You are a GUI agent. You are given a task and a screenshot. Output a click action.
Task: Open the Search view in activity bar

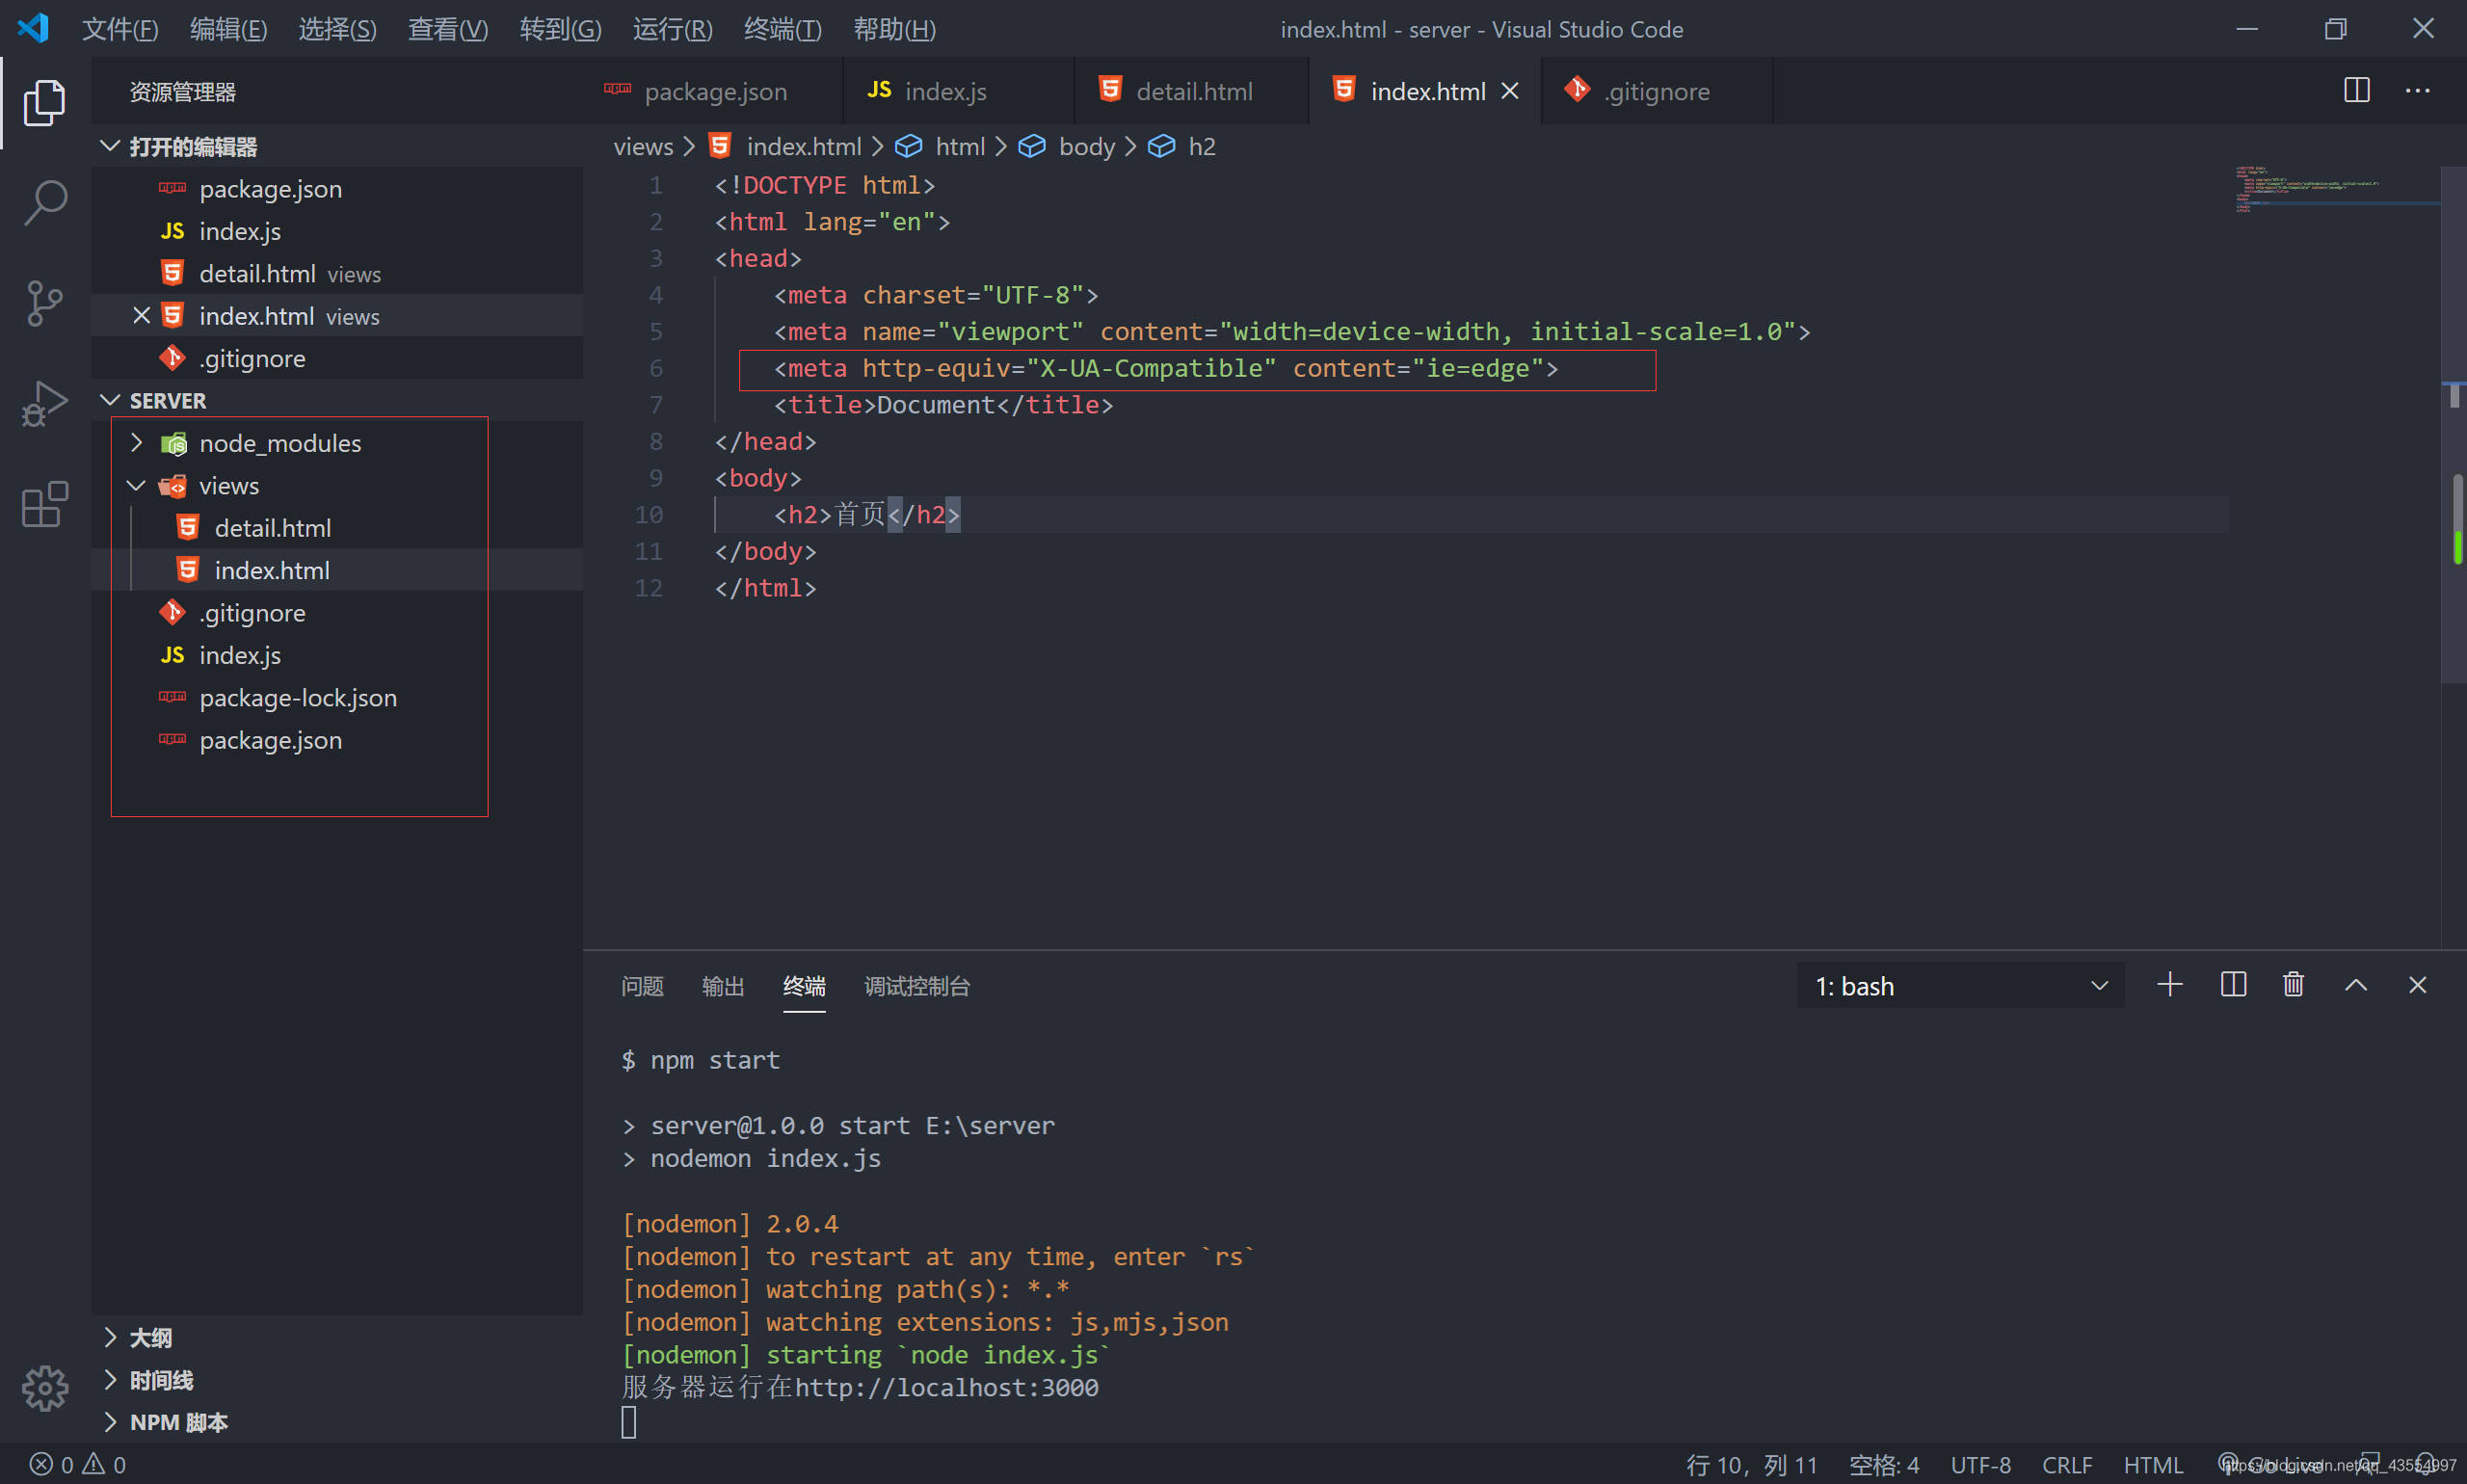[x=45, y=202]
